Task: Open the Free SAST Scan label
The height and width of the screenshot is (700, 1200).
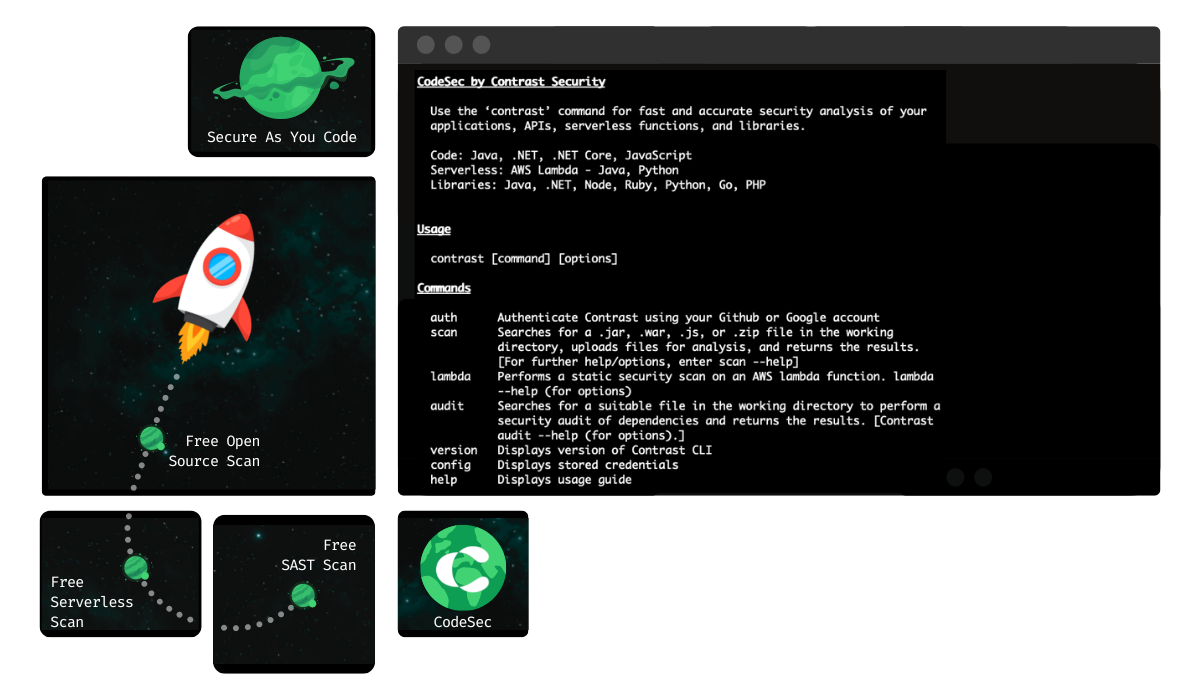Action: tap(318, 555)
